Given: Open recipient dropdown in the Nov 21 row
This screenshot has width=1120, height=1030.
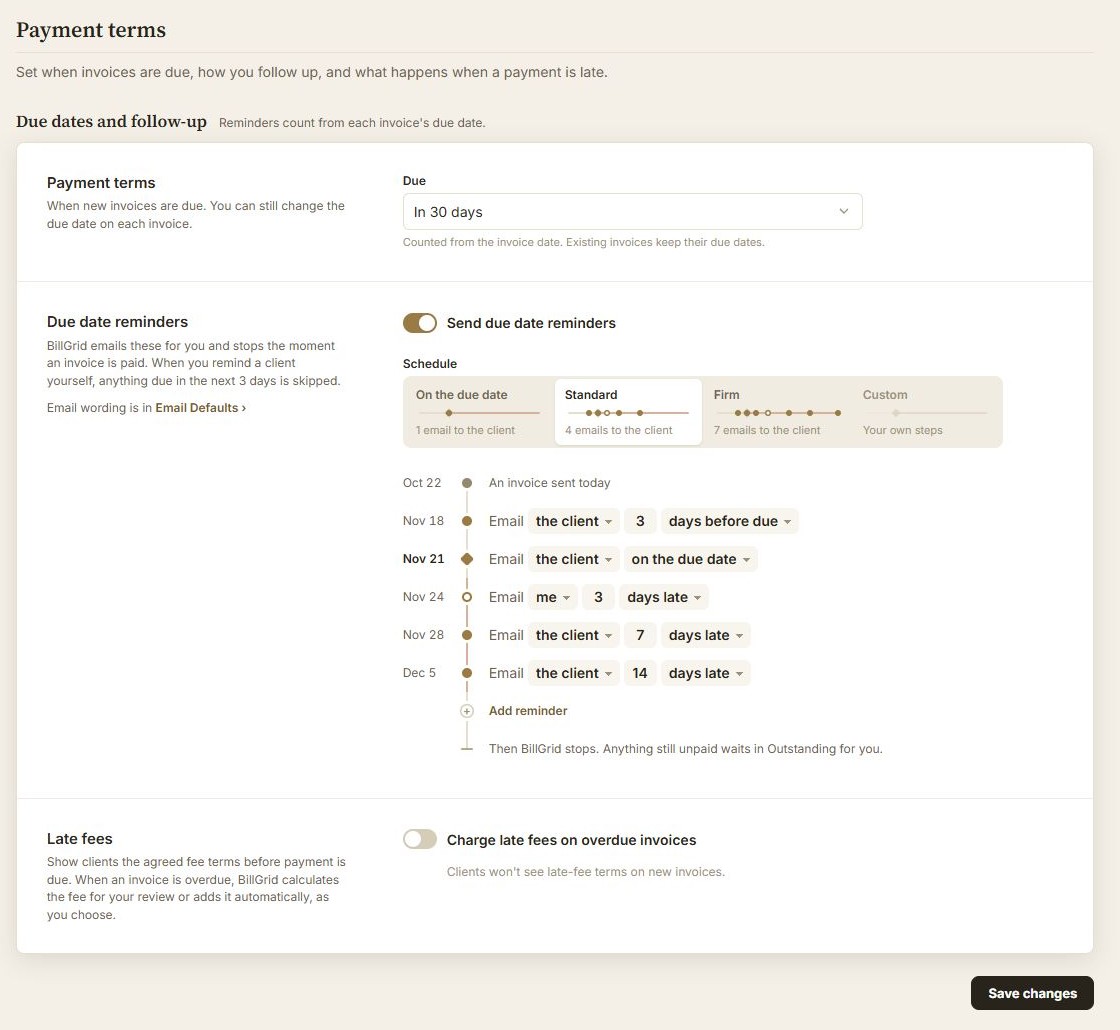Looking at the screenshot, I should [574, 559].
